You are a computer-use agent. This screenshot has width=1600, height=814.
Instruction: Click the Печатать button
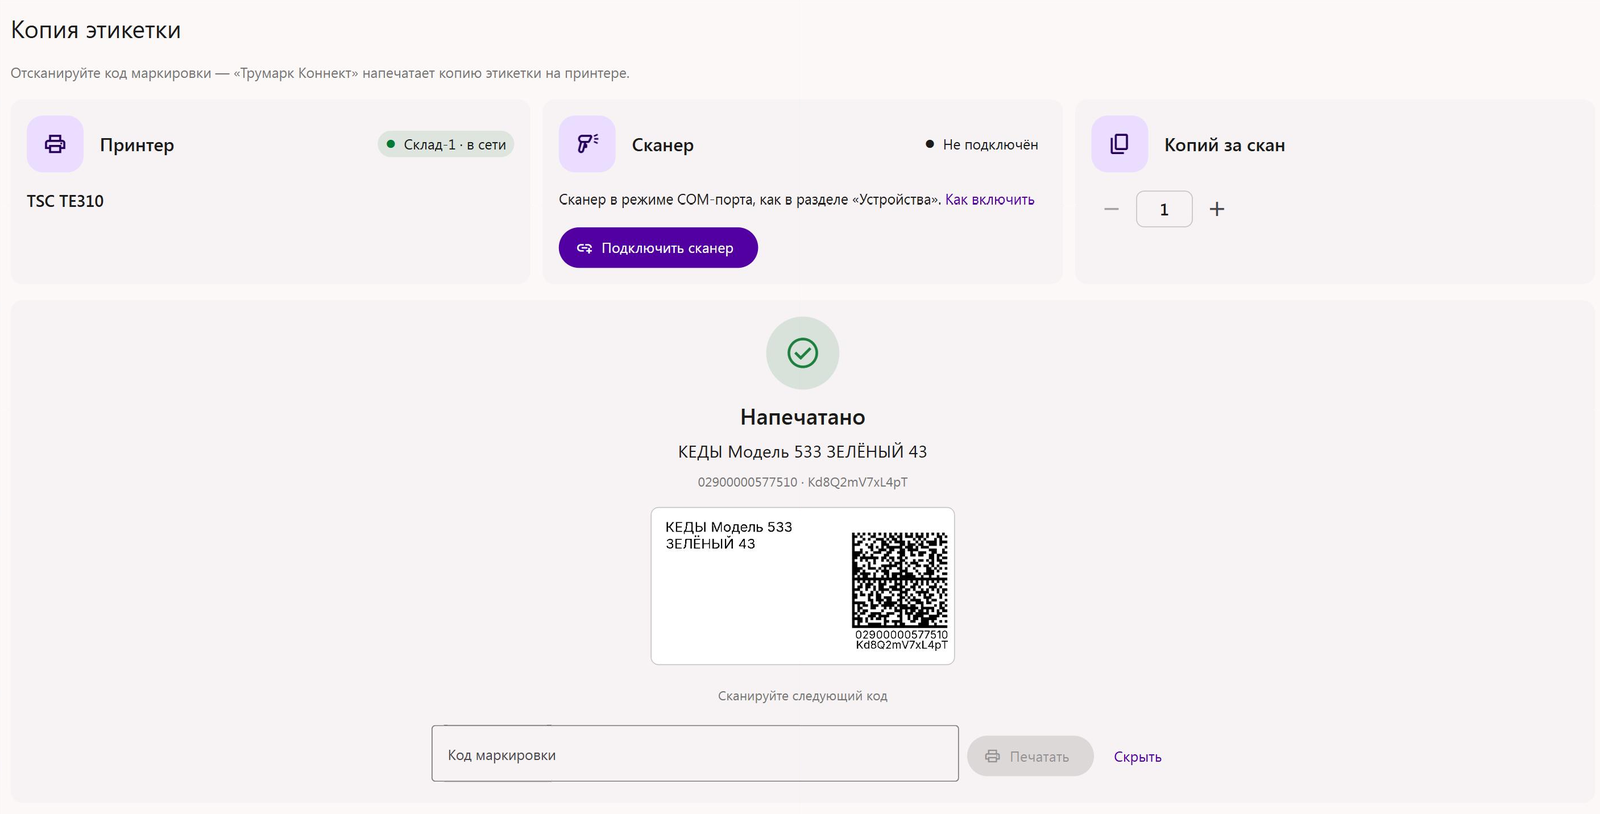click(x=1030, y=757)
